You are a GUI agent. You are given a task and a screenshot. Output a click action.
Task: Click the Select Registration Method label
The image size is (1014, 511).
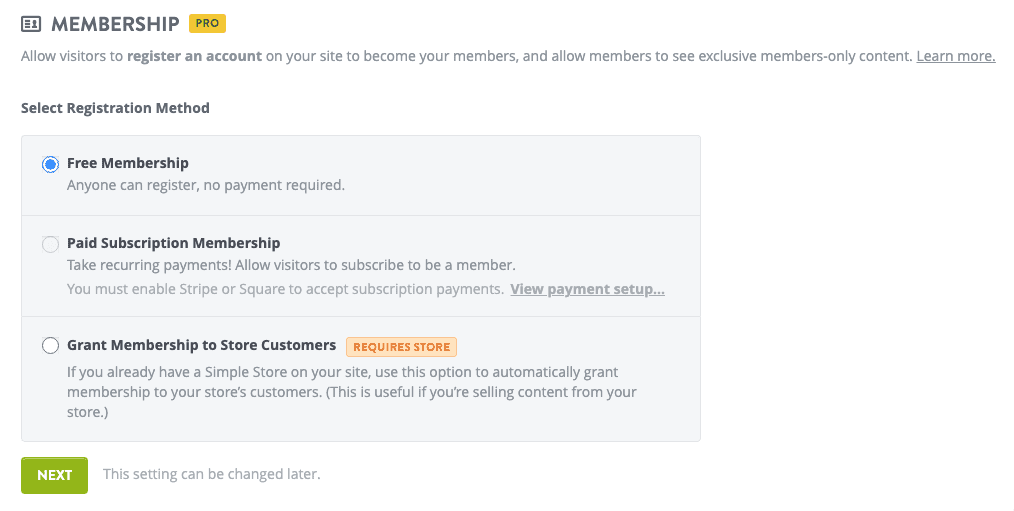115,108
